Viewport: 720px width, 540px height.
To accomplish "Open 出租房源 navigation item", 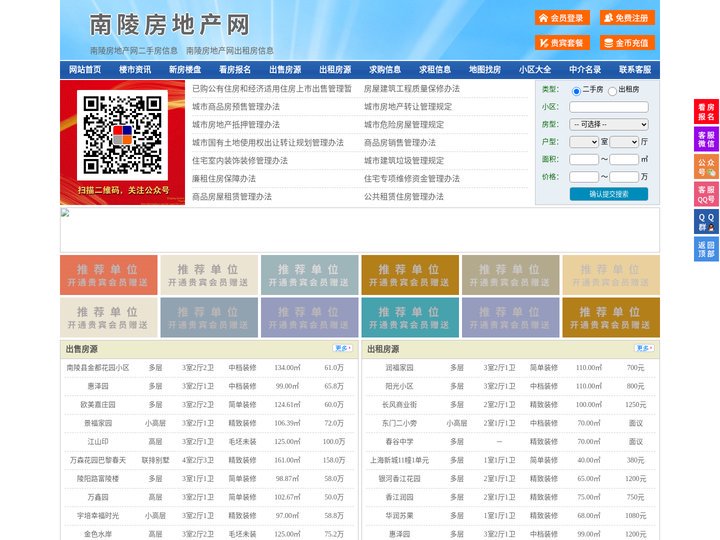I will 335,70.
